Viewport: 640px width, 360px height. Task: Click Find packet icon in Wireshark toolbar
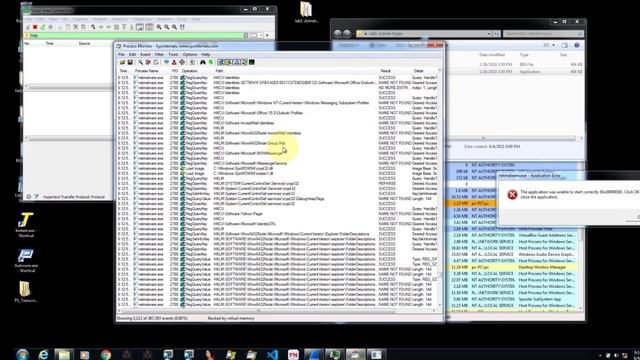click(93, 27)
